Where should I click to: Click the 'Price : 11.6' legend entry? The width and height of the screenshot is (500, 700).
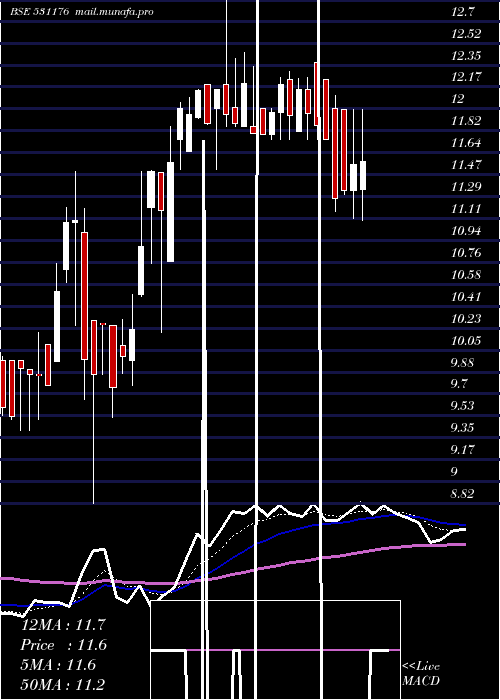63,645
